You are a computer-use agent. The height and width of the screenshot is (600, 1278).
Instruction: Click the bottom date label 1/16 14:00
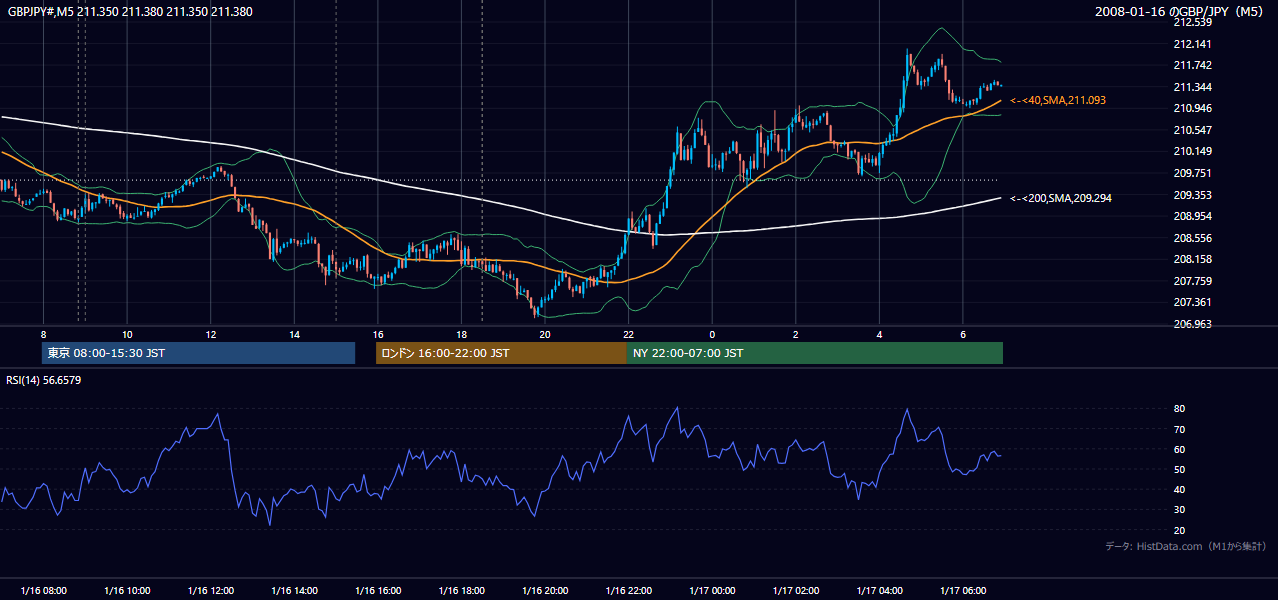(x=294, y=591)
